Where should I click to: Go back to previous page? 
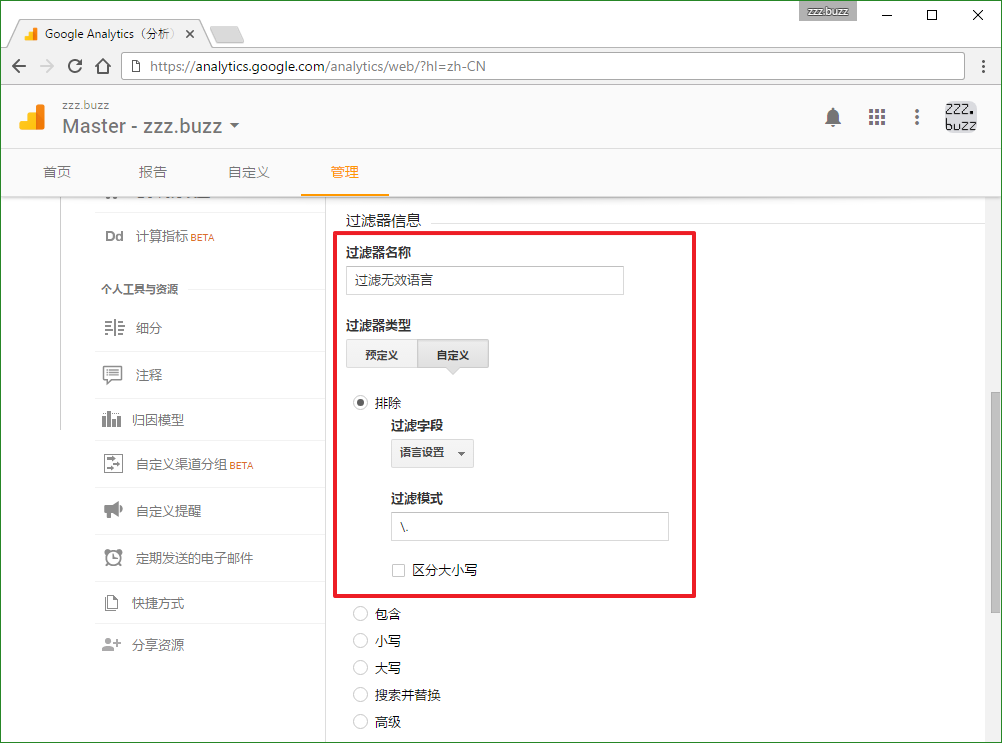coord(19,66)
